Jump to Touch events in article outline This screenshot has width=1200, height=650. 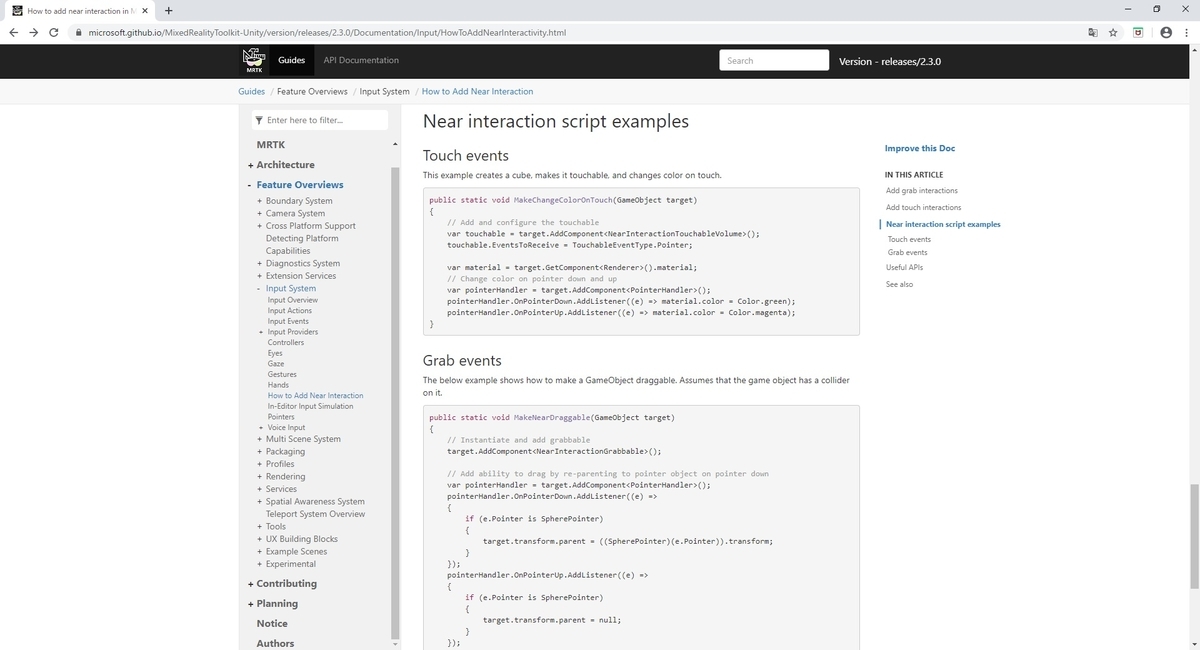point(909,239)
